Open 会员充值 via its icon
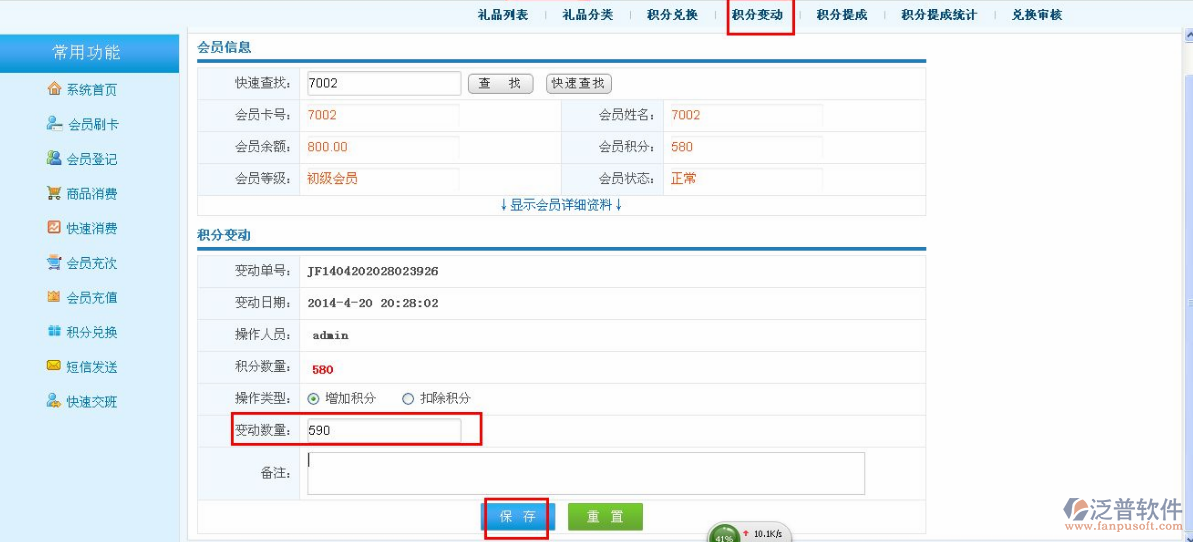Viewport: 1193px width, 542px height. click(54, 297)
